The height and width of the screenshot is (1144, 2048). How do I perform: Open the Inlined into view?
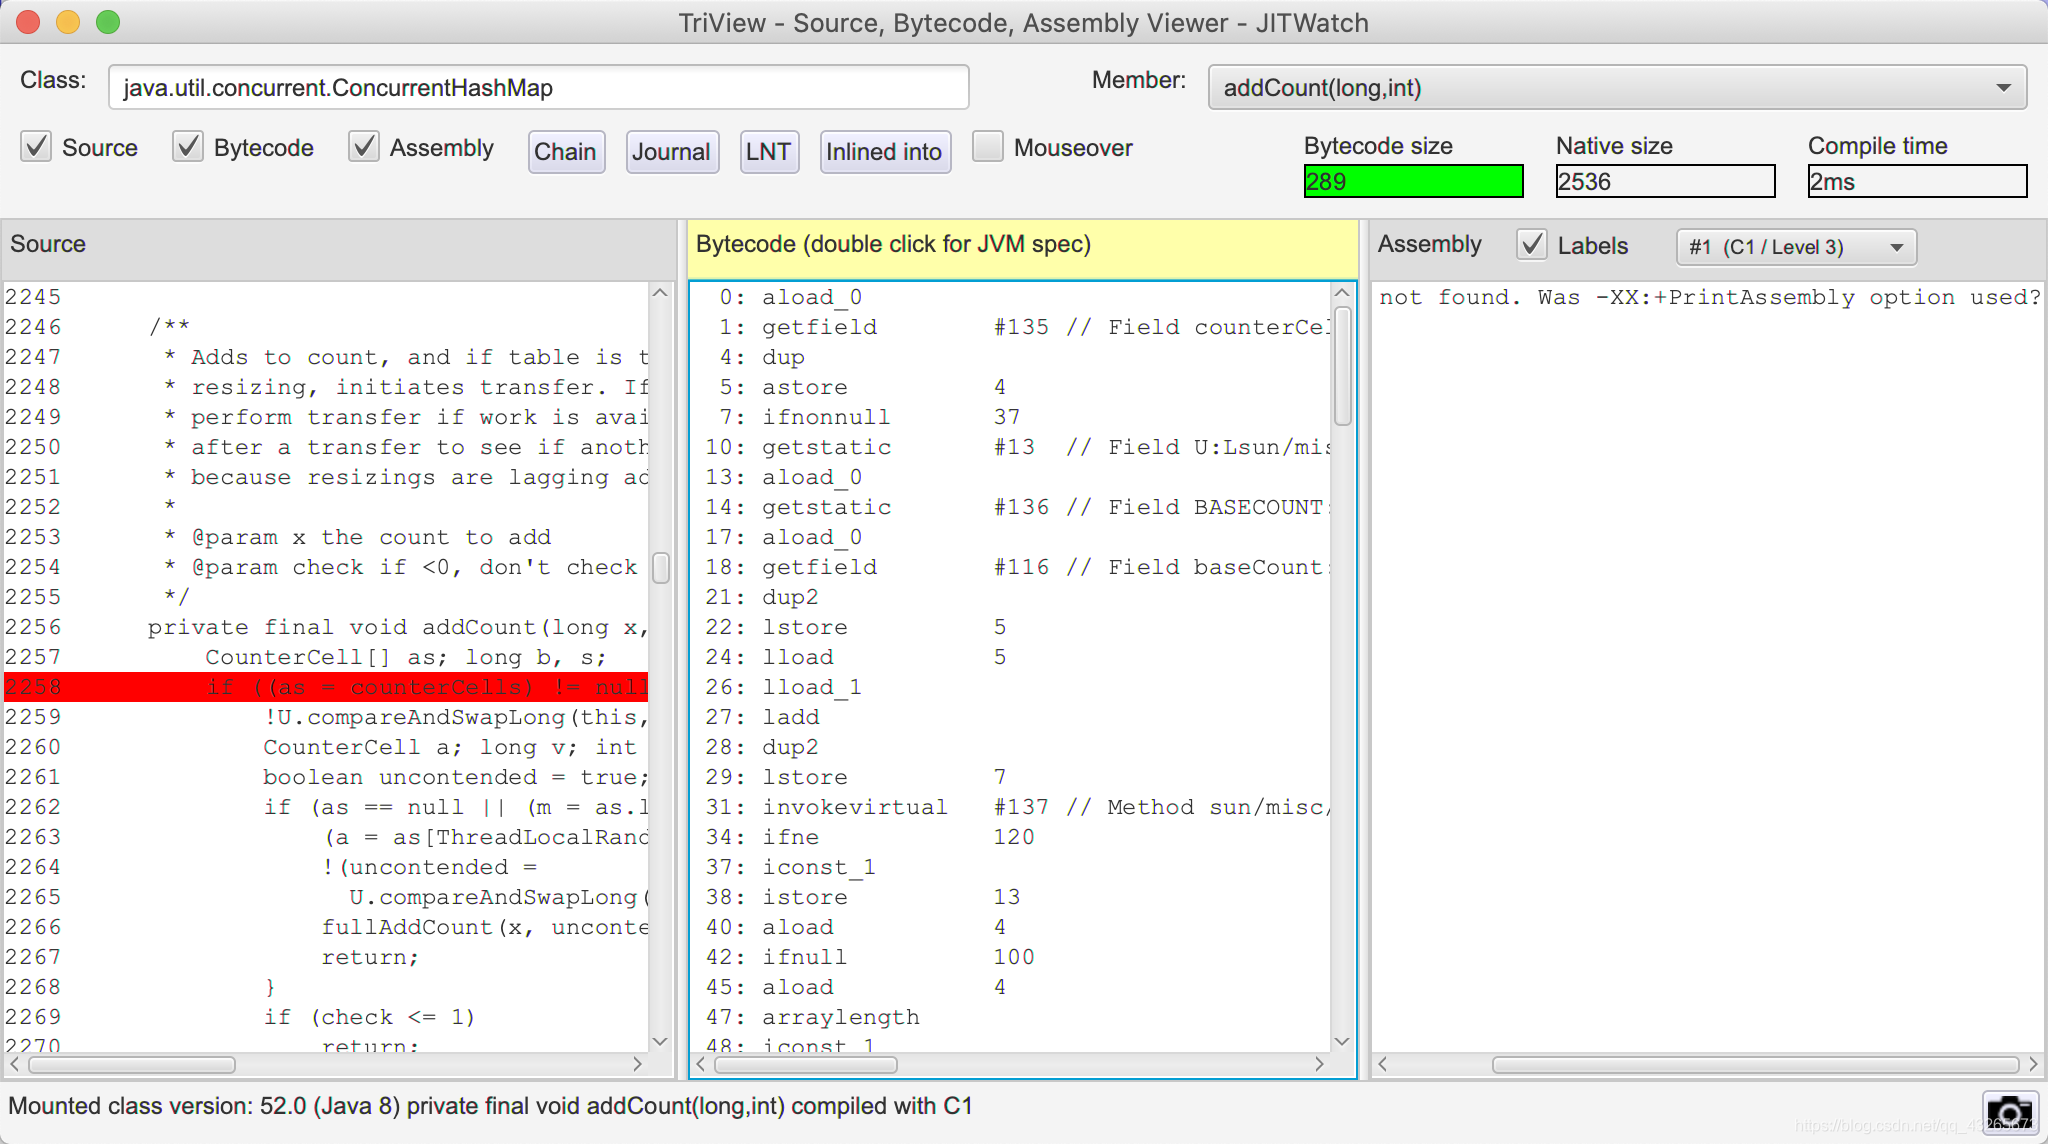coord(884,152)
